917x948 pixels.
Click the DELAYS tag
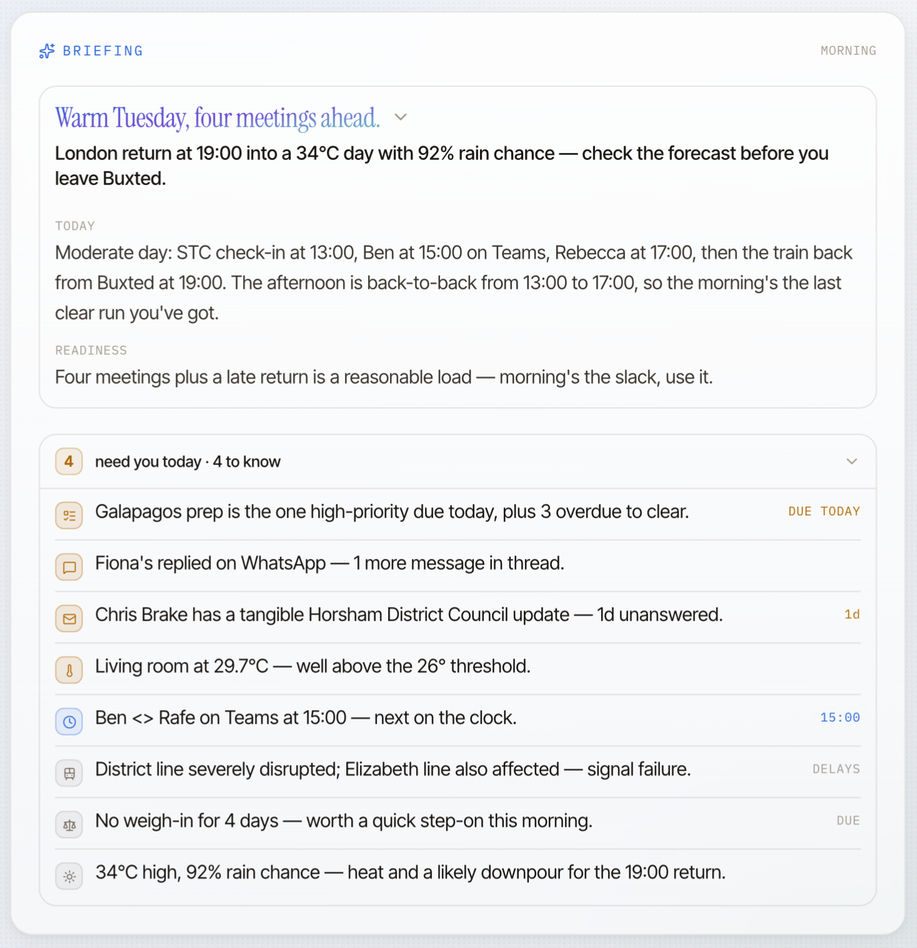[836, 769]
